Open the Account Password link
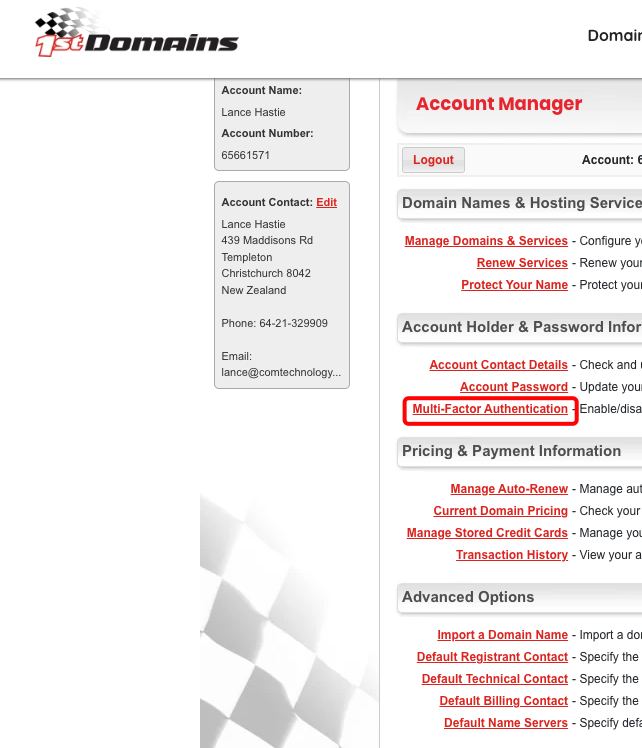Image resolution: width=642 pixels, height=748 pixels. tap(514, 387)
